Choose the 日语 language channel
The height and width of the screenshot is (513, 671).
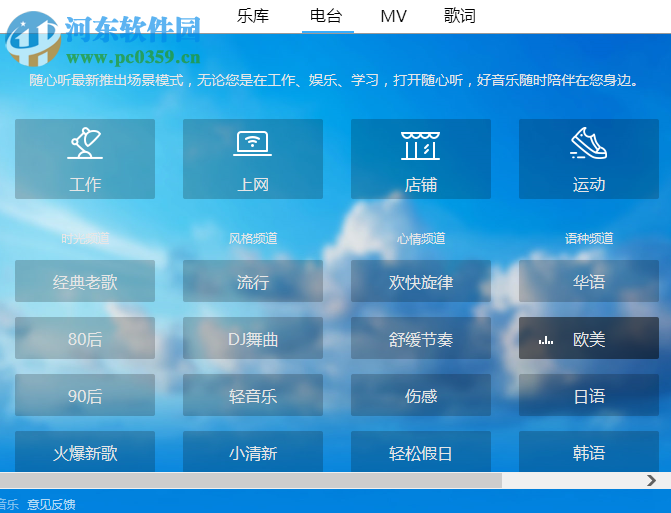tap(589, 395)
